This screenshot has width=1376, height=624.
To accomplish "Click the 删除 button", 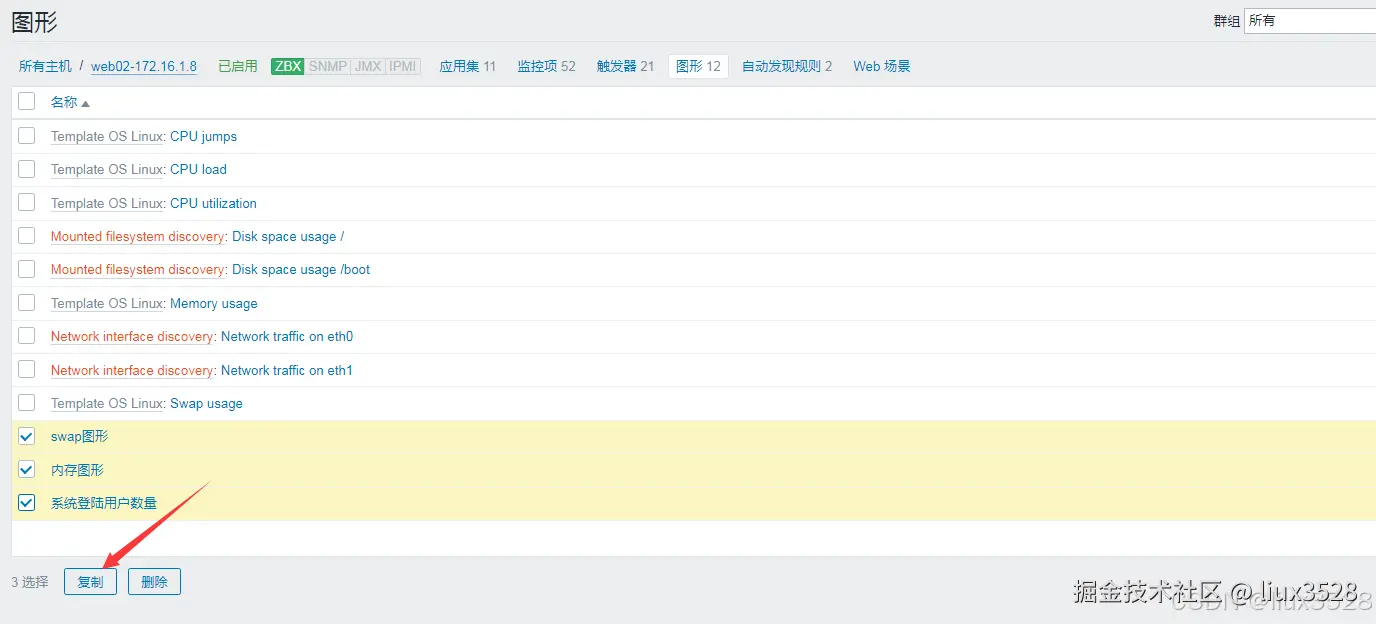I will pyautogui.click(x=154, y=581).
